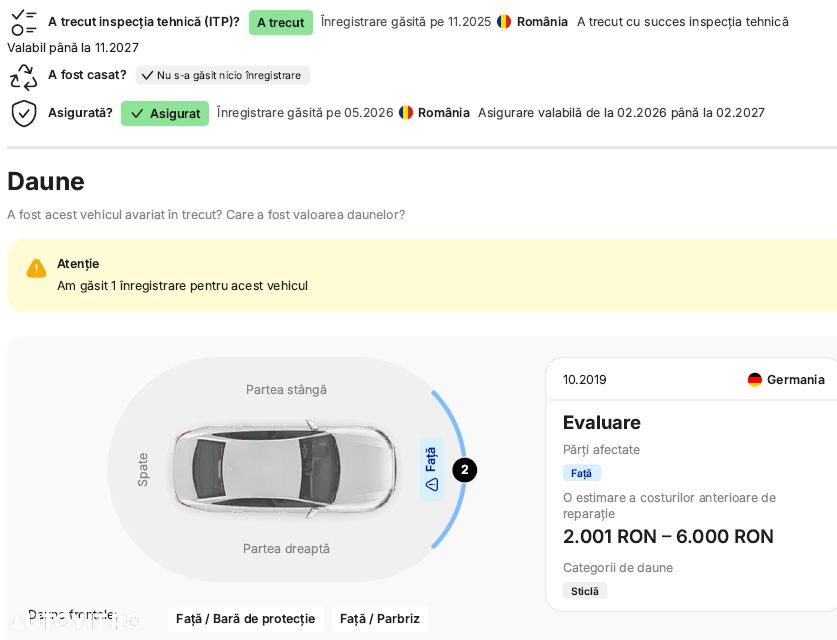Viewport: 837px width, 640px height.
Task: Click the '2.001 RON – 6.000 RON' estimate
Action: click(x=668, y=536)
